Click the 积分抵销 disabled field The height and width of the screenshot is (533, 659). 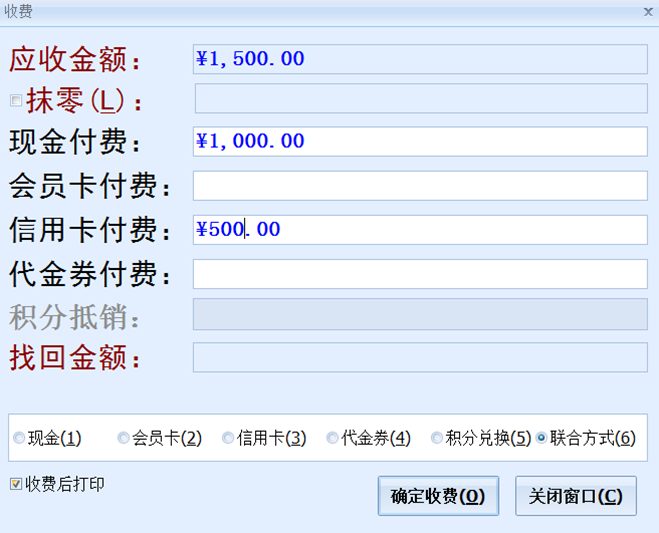(420, 314)
